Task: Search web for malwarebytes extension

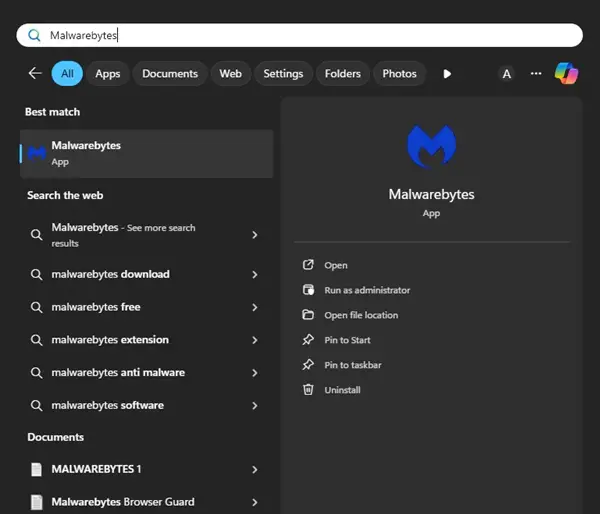Action: [147, 340]
